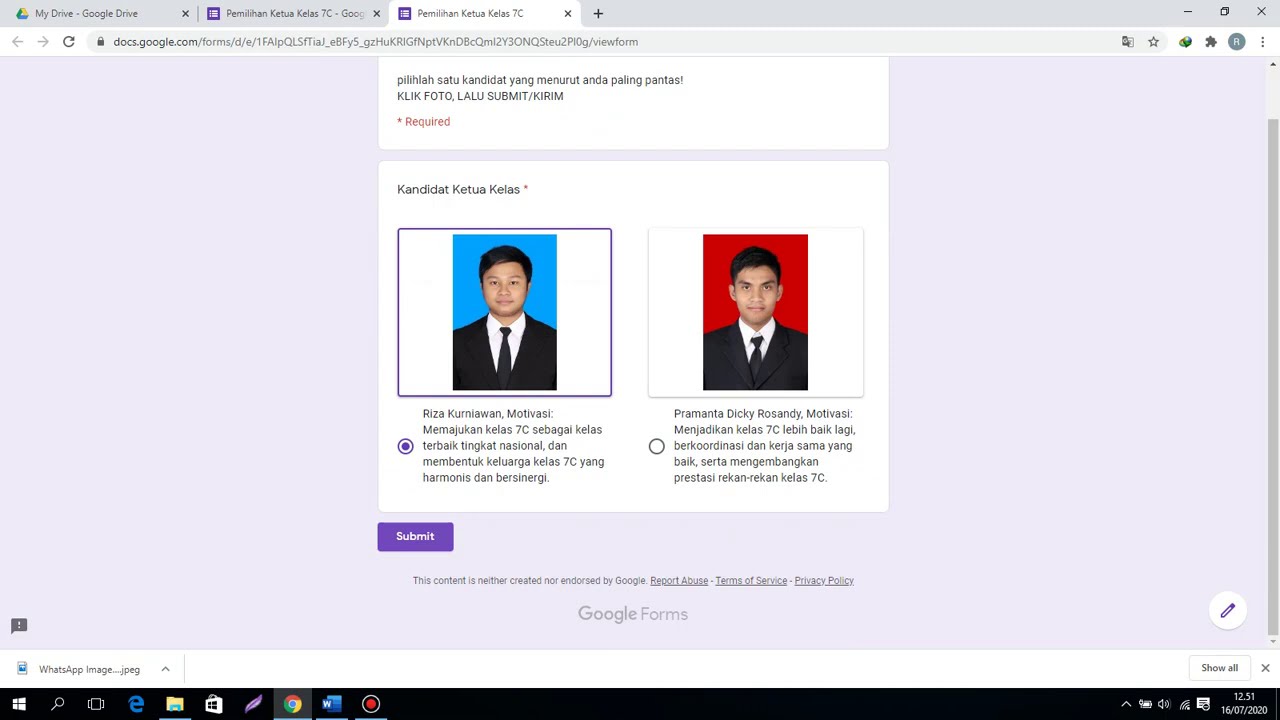Image resolution: width=1280 pixels, height=720 pixels.
Task: Close the active Pemilihan Ketua Kelas 7C tab
Action: pos(568,14)
